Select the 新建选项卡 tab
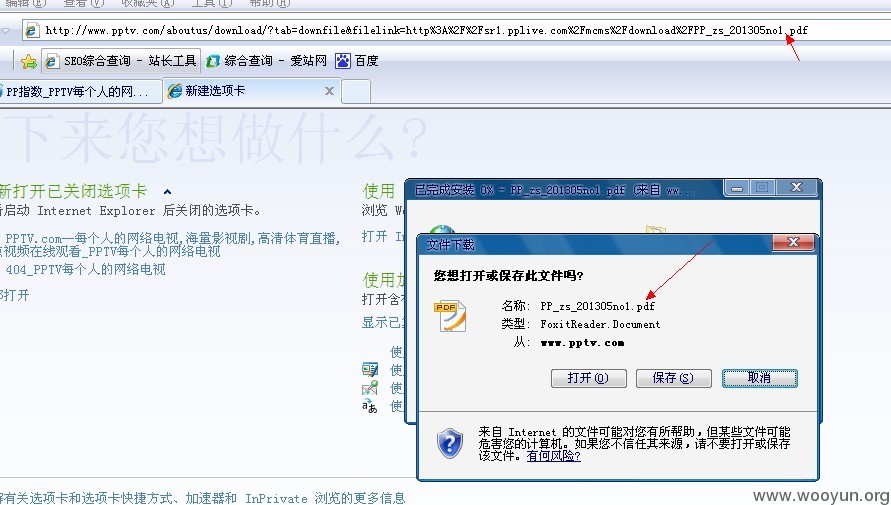Image resolution: width=891 pixels, height=505 pixels. pyautogui.click(x=252, y=91)
